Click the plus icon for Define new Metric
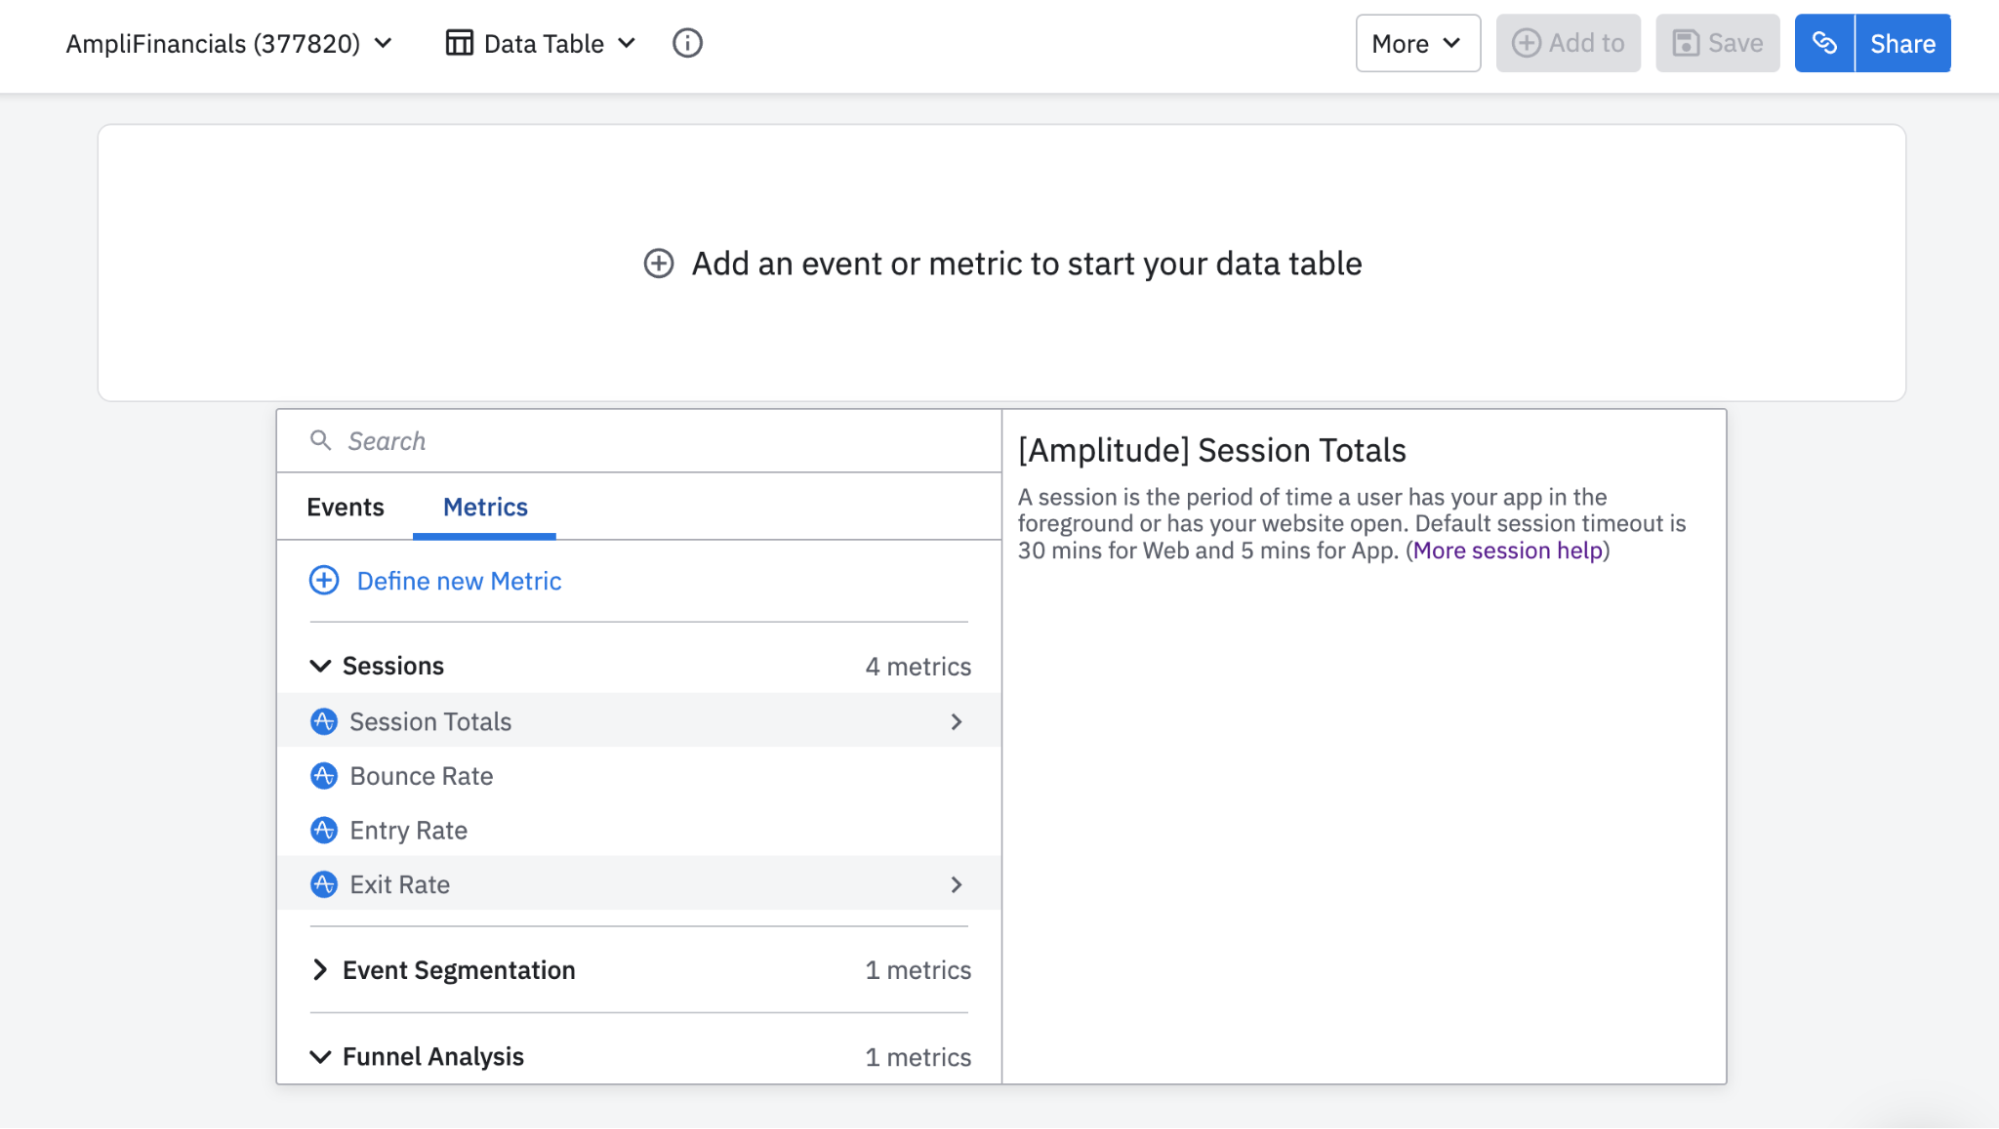This screenshot has width=1999, height=1129. coord(324,581)
